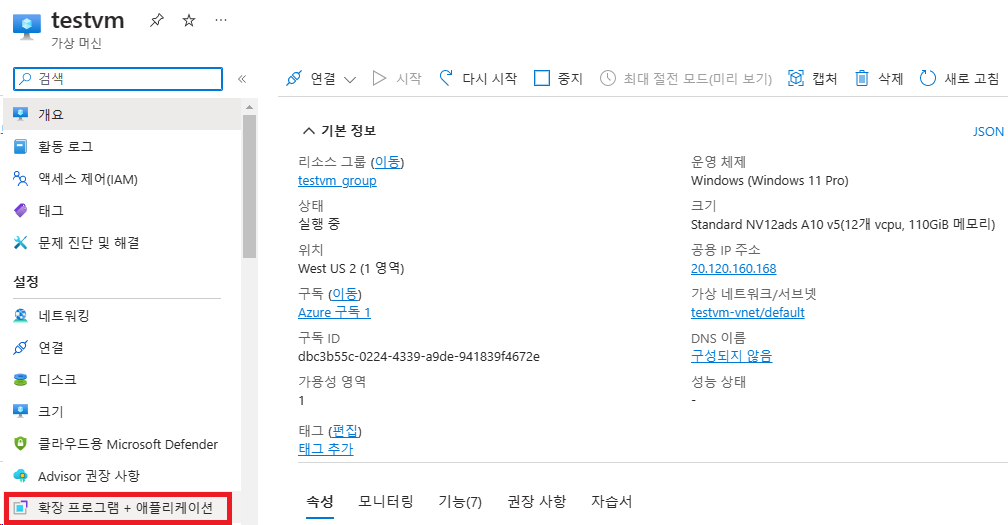Click the 다시 시작 restart arrow icon
1008x525 pixels.
(x=446, y=78)
